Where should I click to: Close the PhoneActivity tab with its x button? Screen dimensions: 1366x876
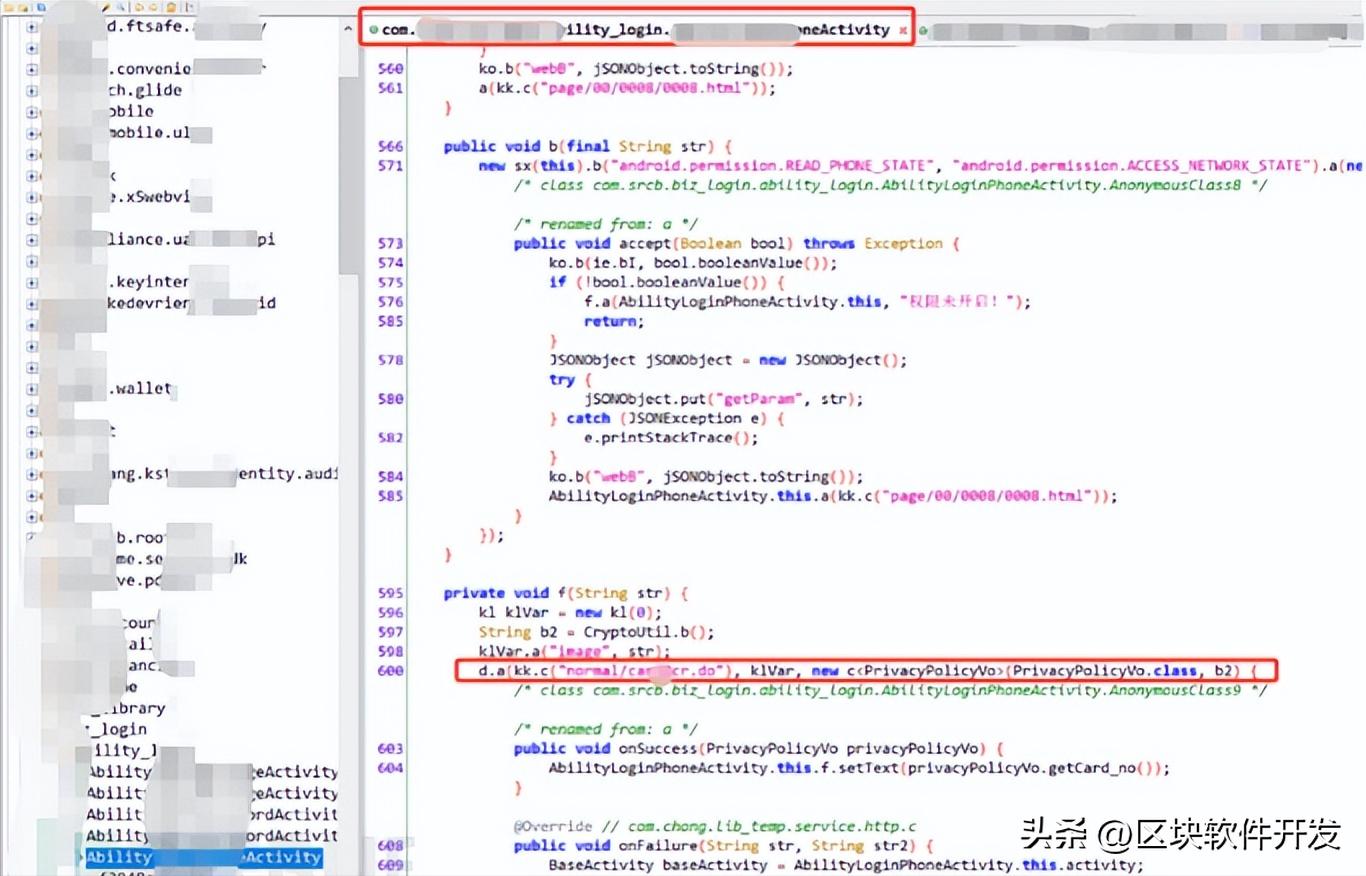click(903, 30)
